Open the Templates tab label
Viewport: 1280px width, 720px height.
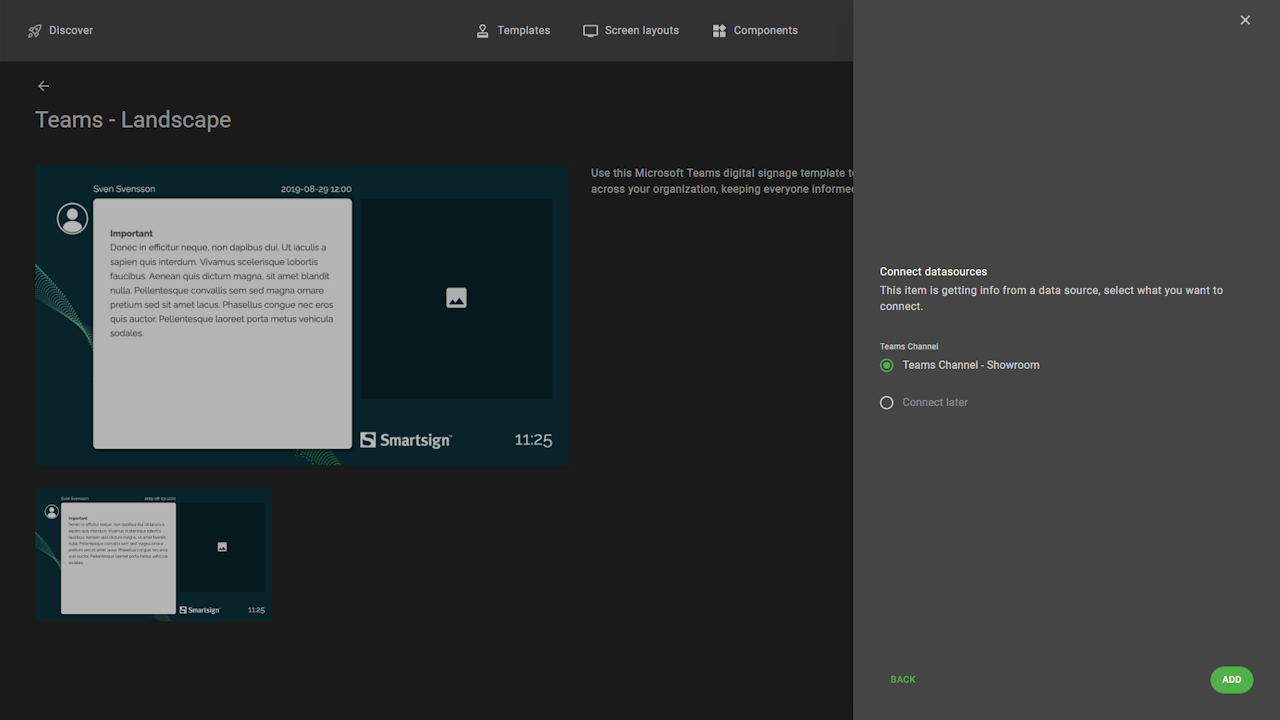coord(524,31)
